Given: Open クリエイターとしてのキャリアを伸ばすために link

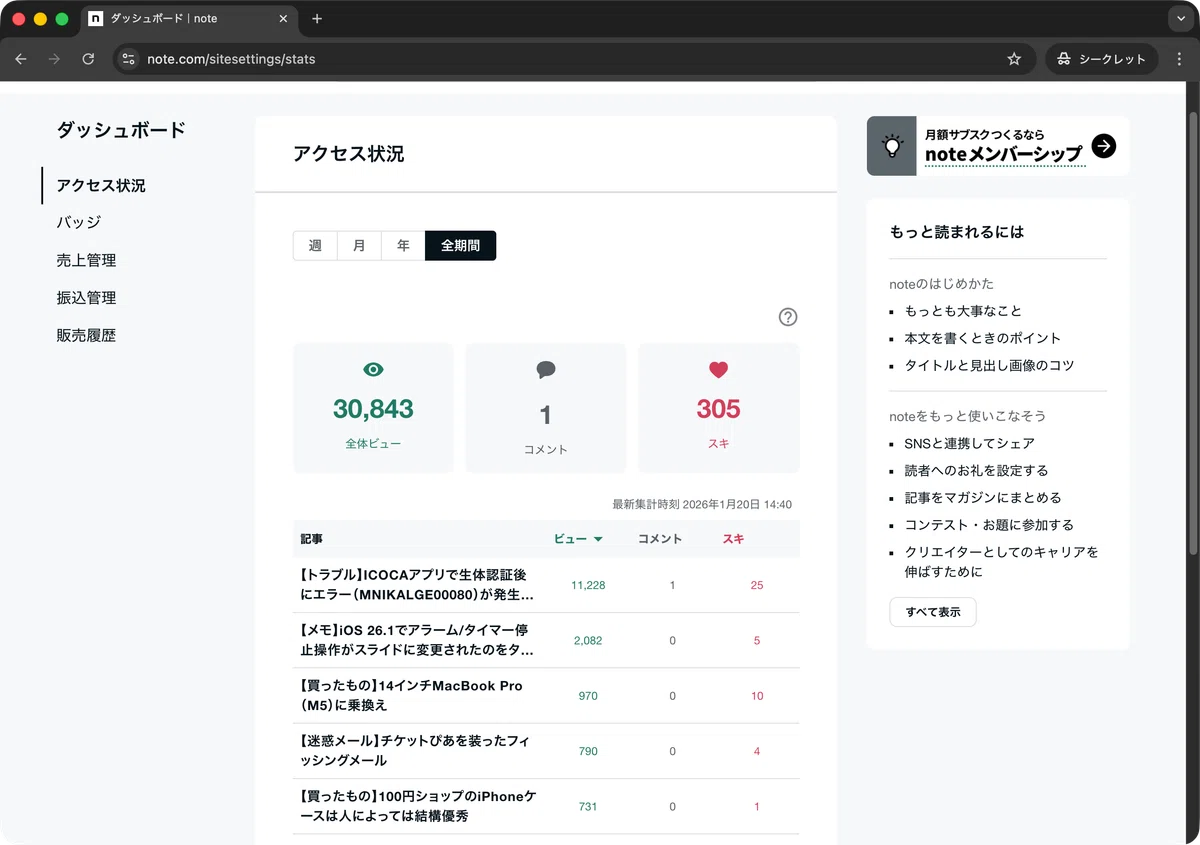Looking at the screenshot, I should point(1001,562).
